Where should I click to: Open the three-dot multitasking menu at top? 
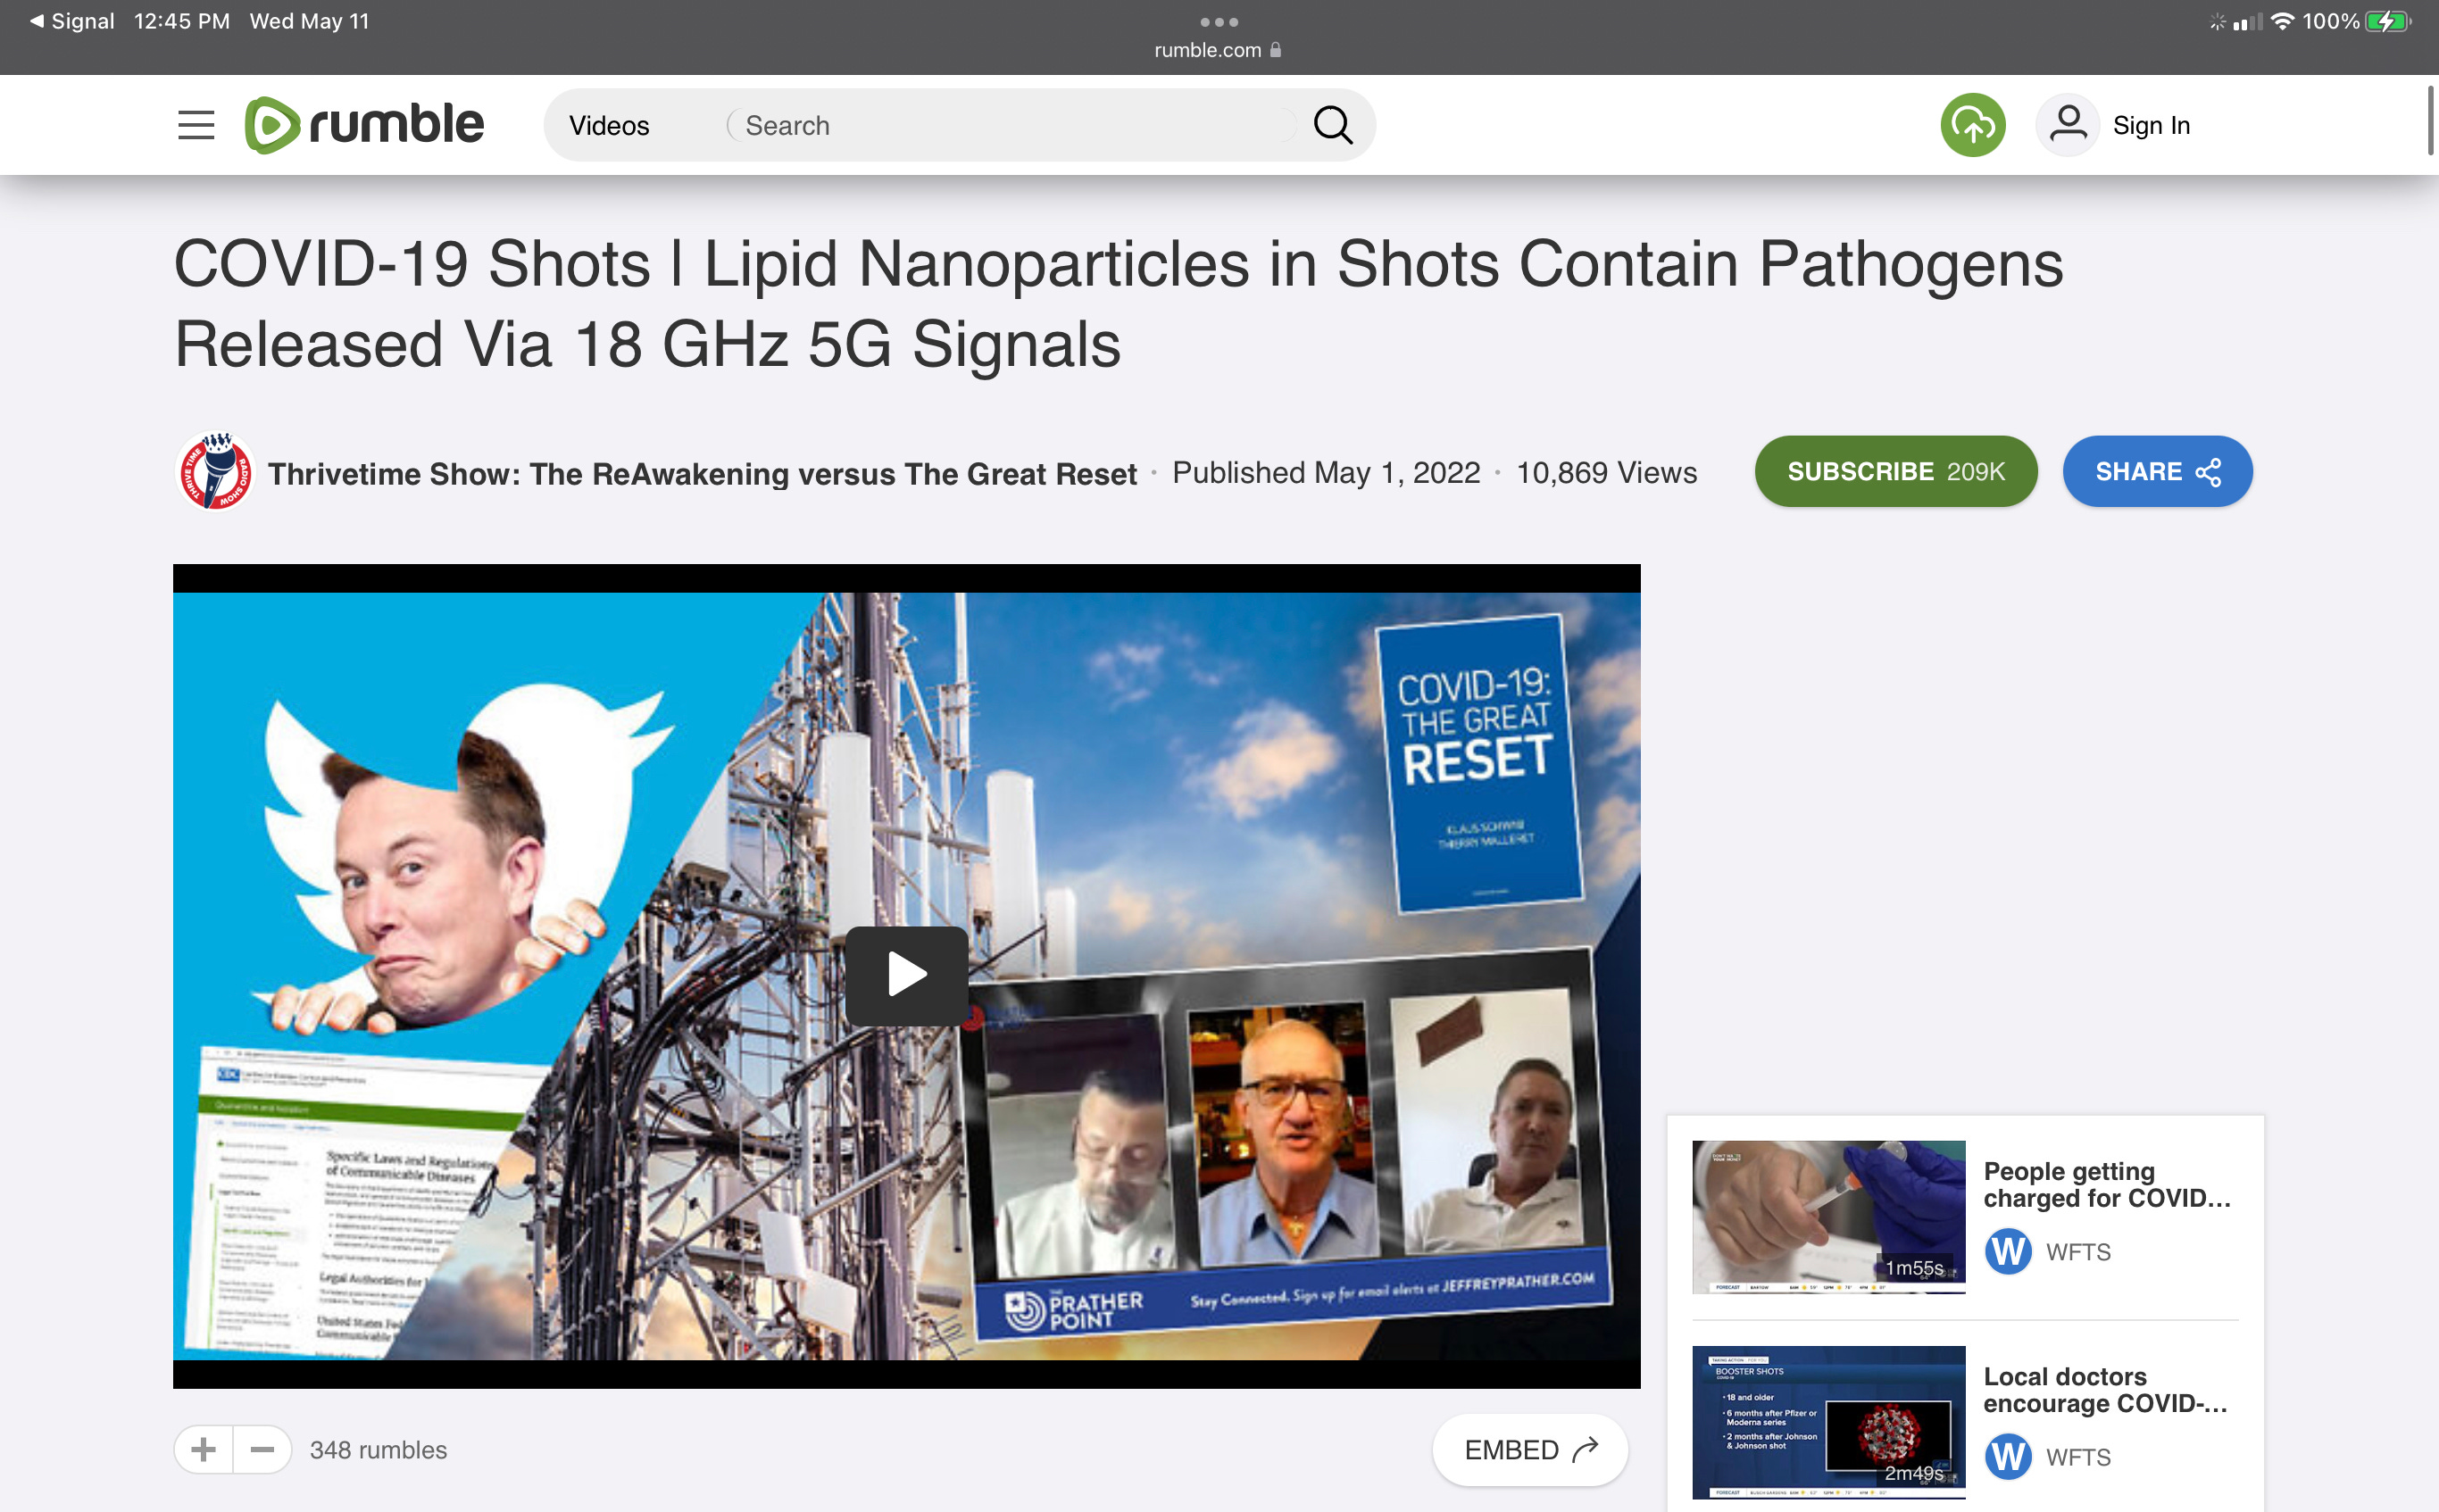1219,22
